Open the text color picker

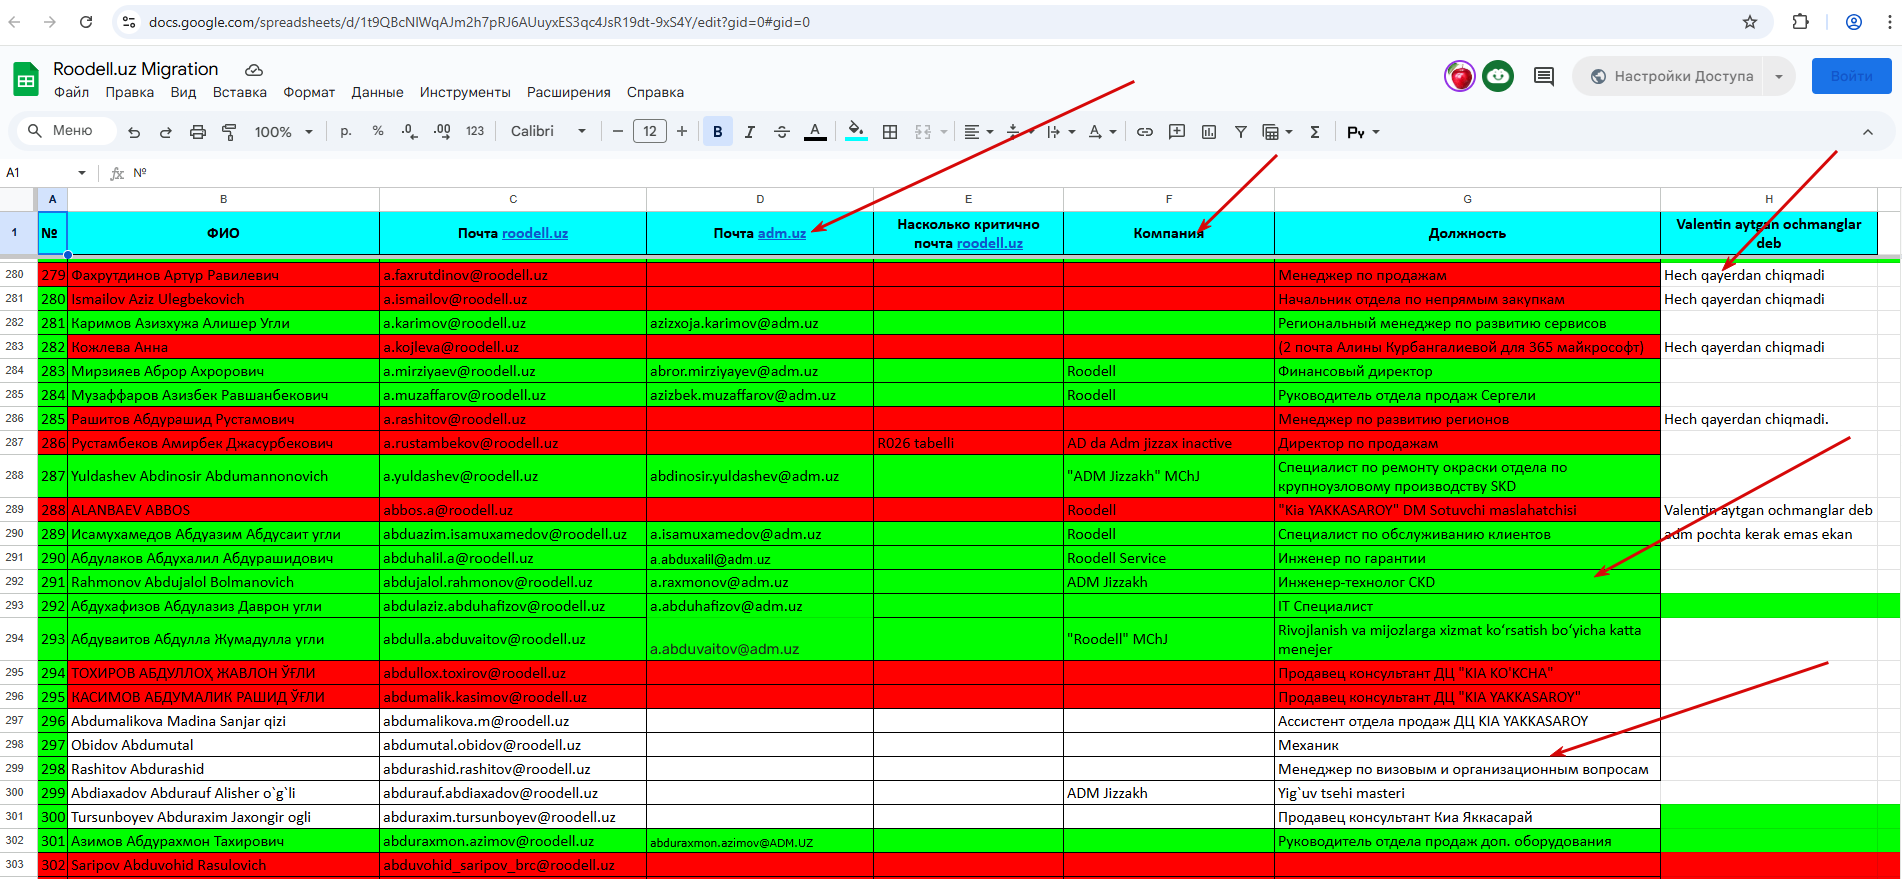click(815, 132)
